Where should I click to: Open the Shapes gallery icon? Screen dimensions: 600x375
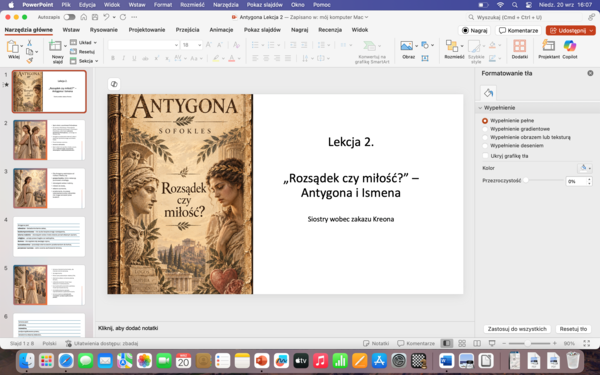[x=425, y=45]
